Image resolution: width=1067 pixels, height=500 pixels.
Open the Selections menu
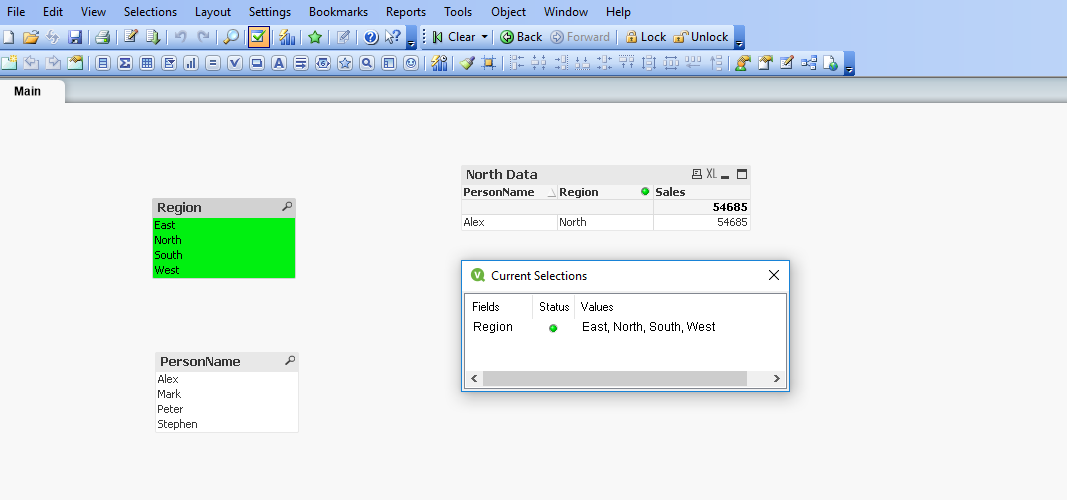pos(150,12)
